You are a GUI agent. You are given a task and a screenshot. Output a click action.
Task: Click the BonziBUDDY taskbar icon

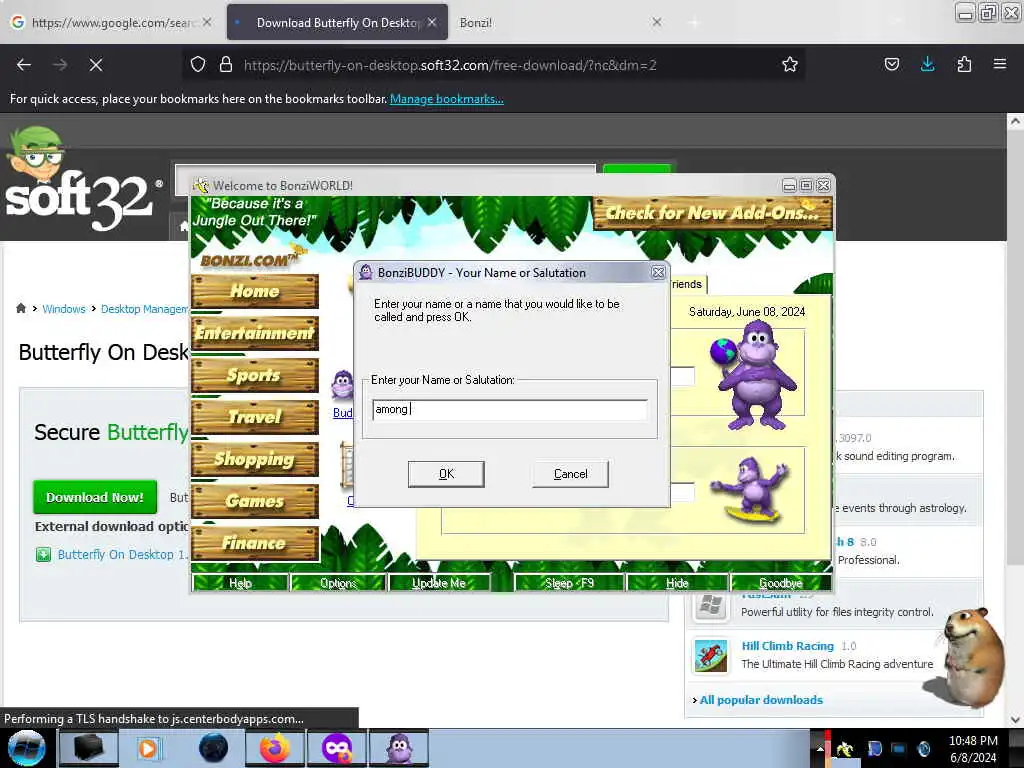pyautogui.click(x=399, y=748)
